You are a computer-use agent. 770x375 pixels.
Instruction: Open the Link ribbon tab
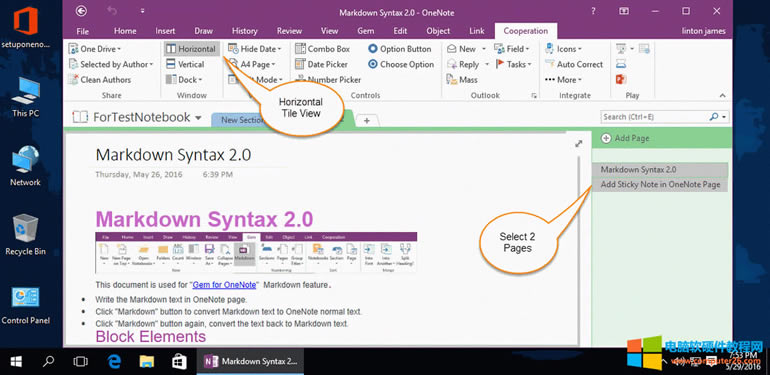476,31
